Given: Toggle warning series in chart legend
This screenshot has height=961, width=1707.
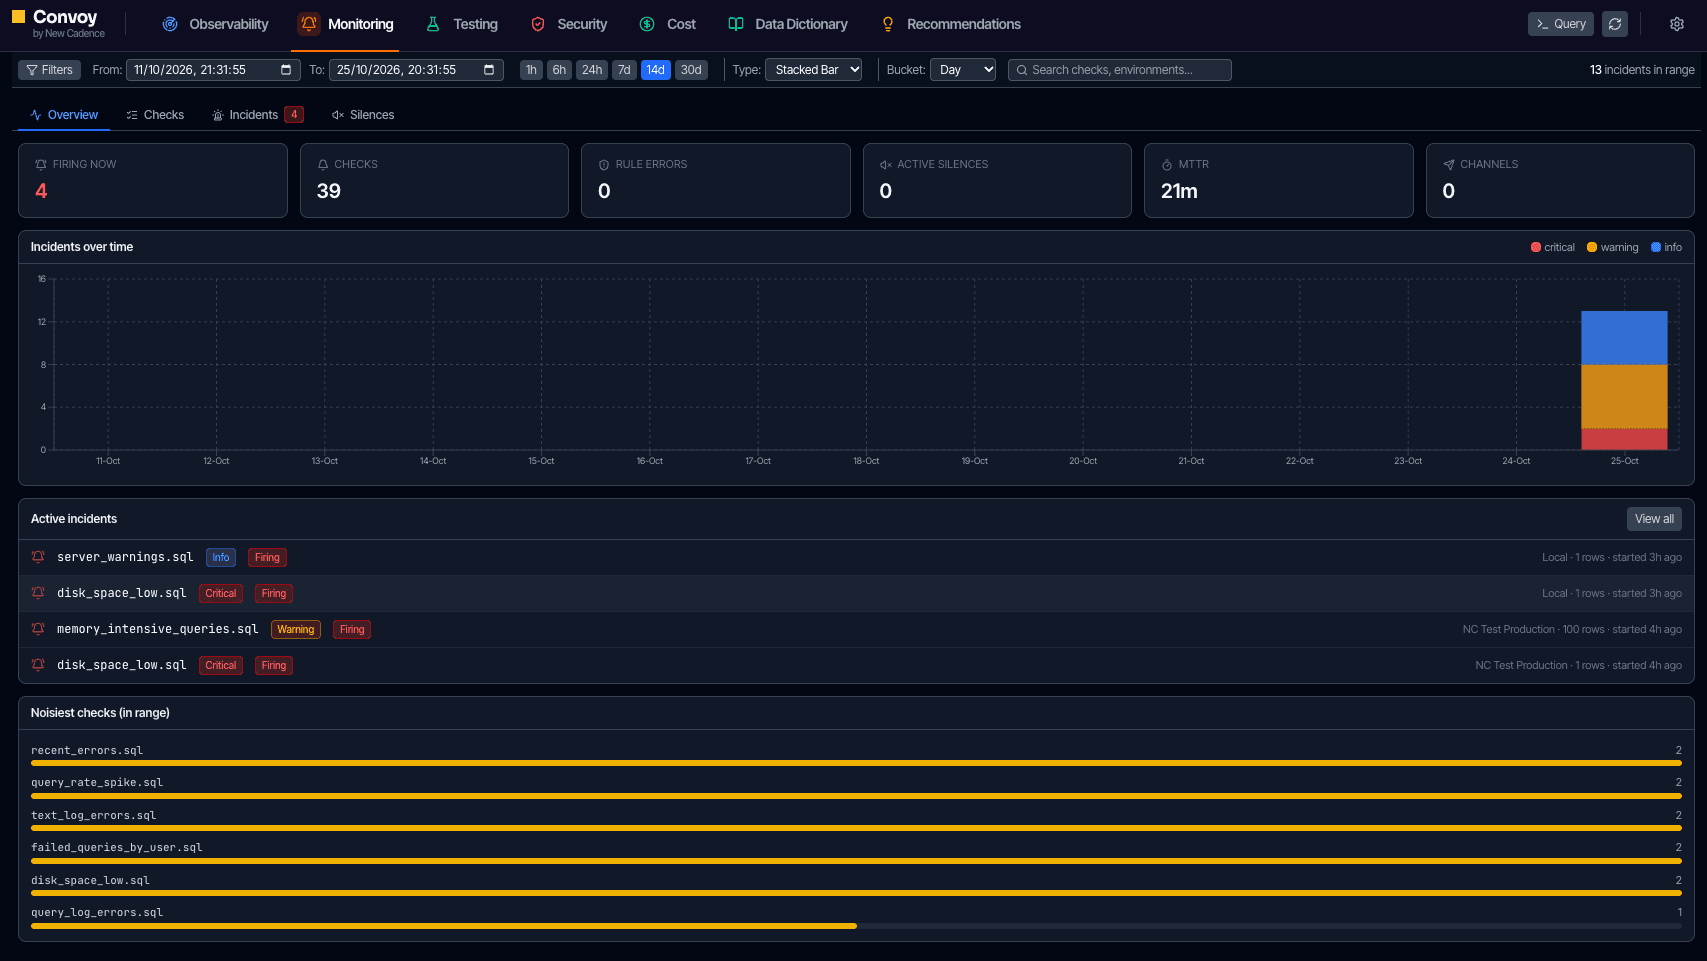Looking at the screenshot, I should point(1613,247).
